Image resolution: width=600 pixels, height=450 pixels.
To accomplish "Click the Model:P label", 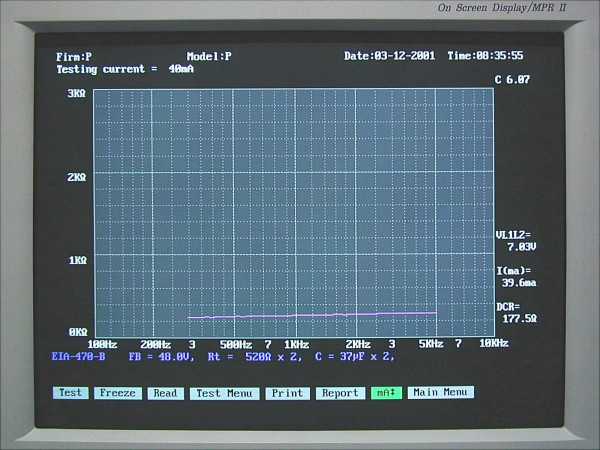I will (x=209, y=57).
